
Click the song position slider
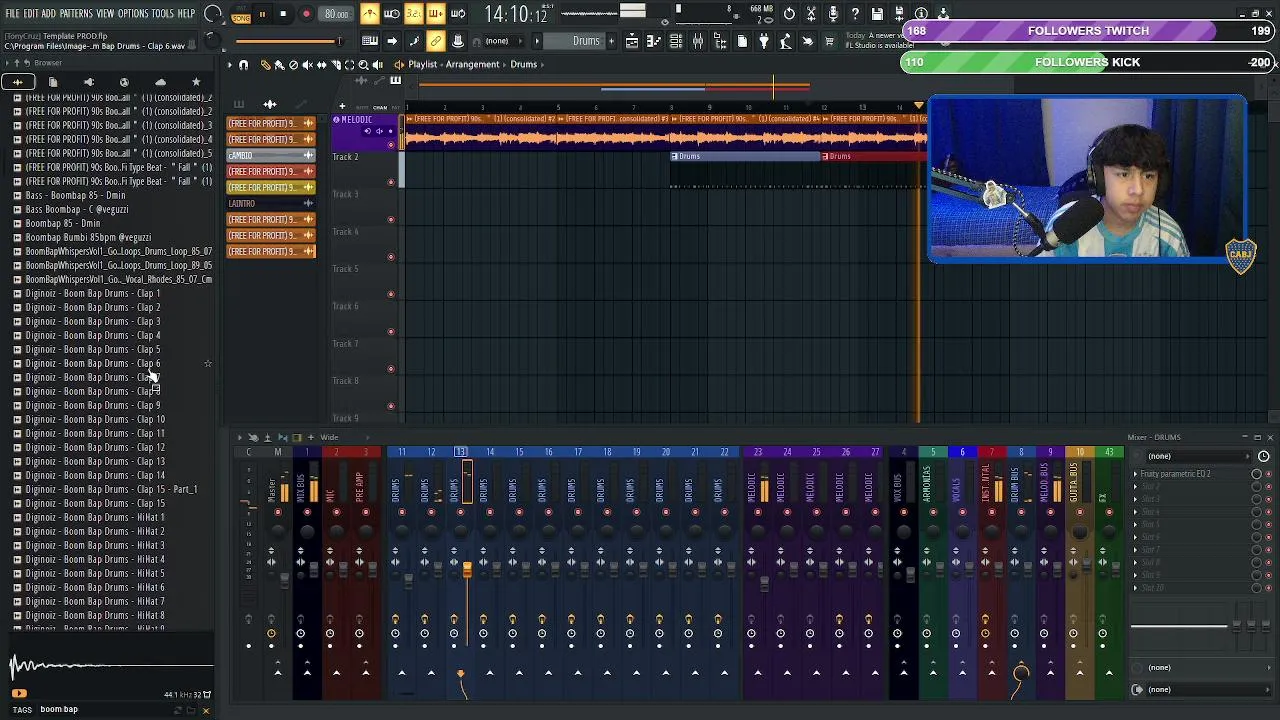[288, 41]
